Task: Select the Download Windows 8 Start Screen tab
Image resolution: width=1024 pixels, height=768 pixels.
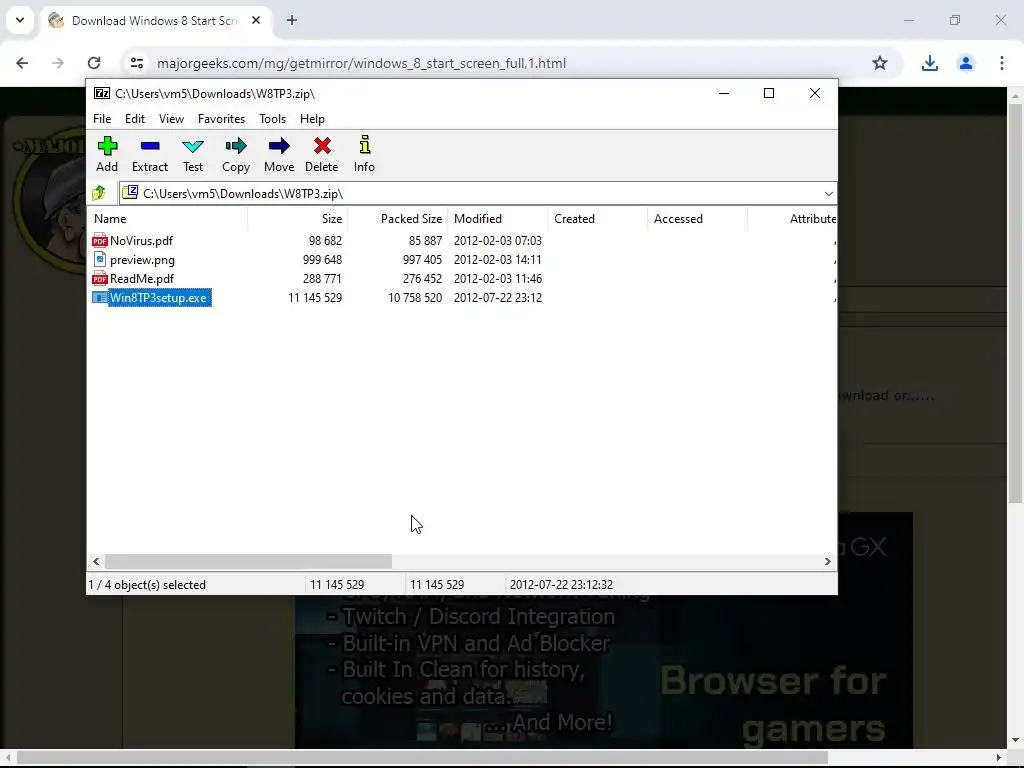Action: click(x=156, y=20)
